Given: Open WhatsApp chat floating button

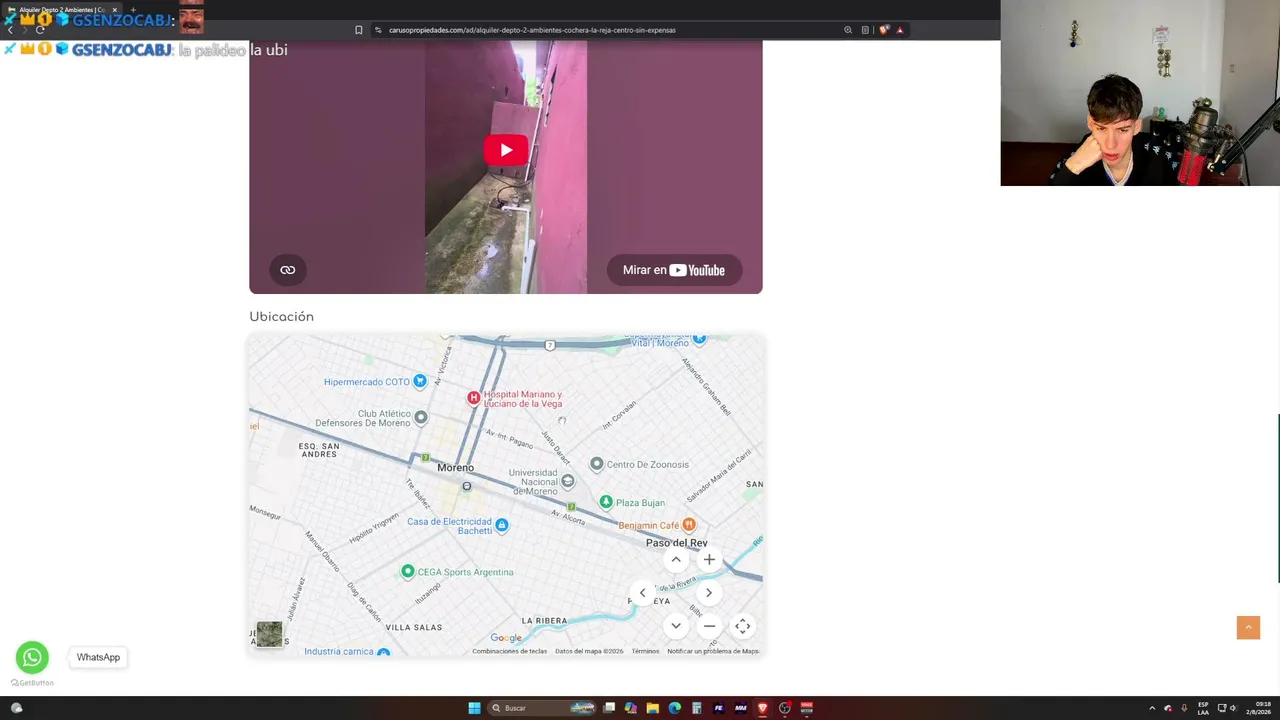Looking at the screenshot, I should pyautogui.click(x=32, y=657).
